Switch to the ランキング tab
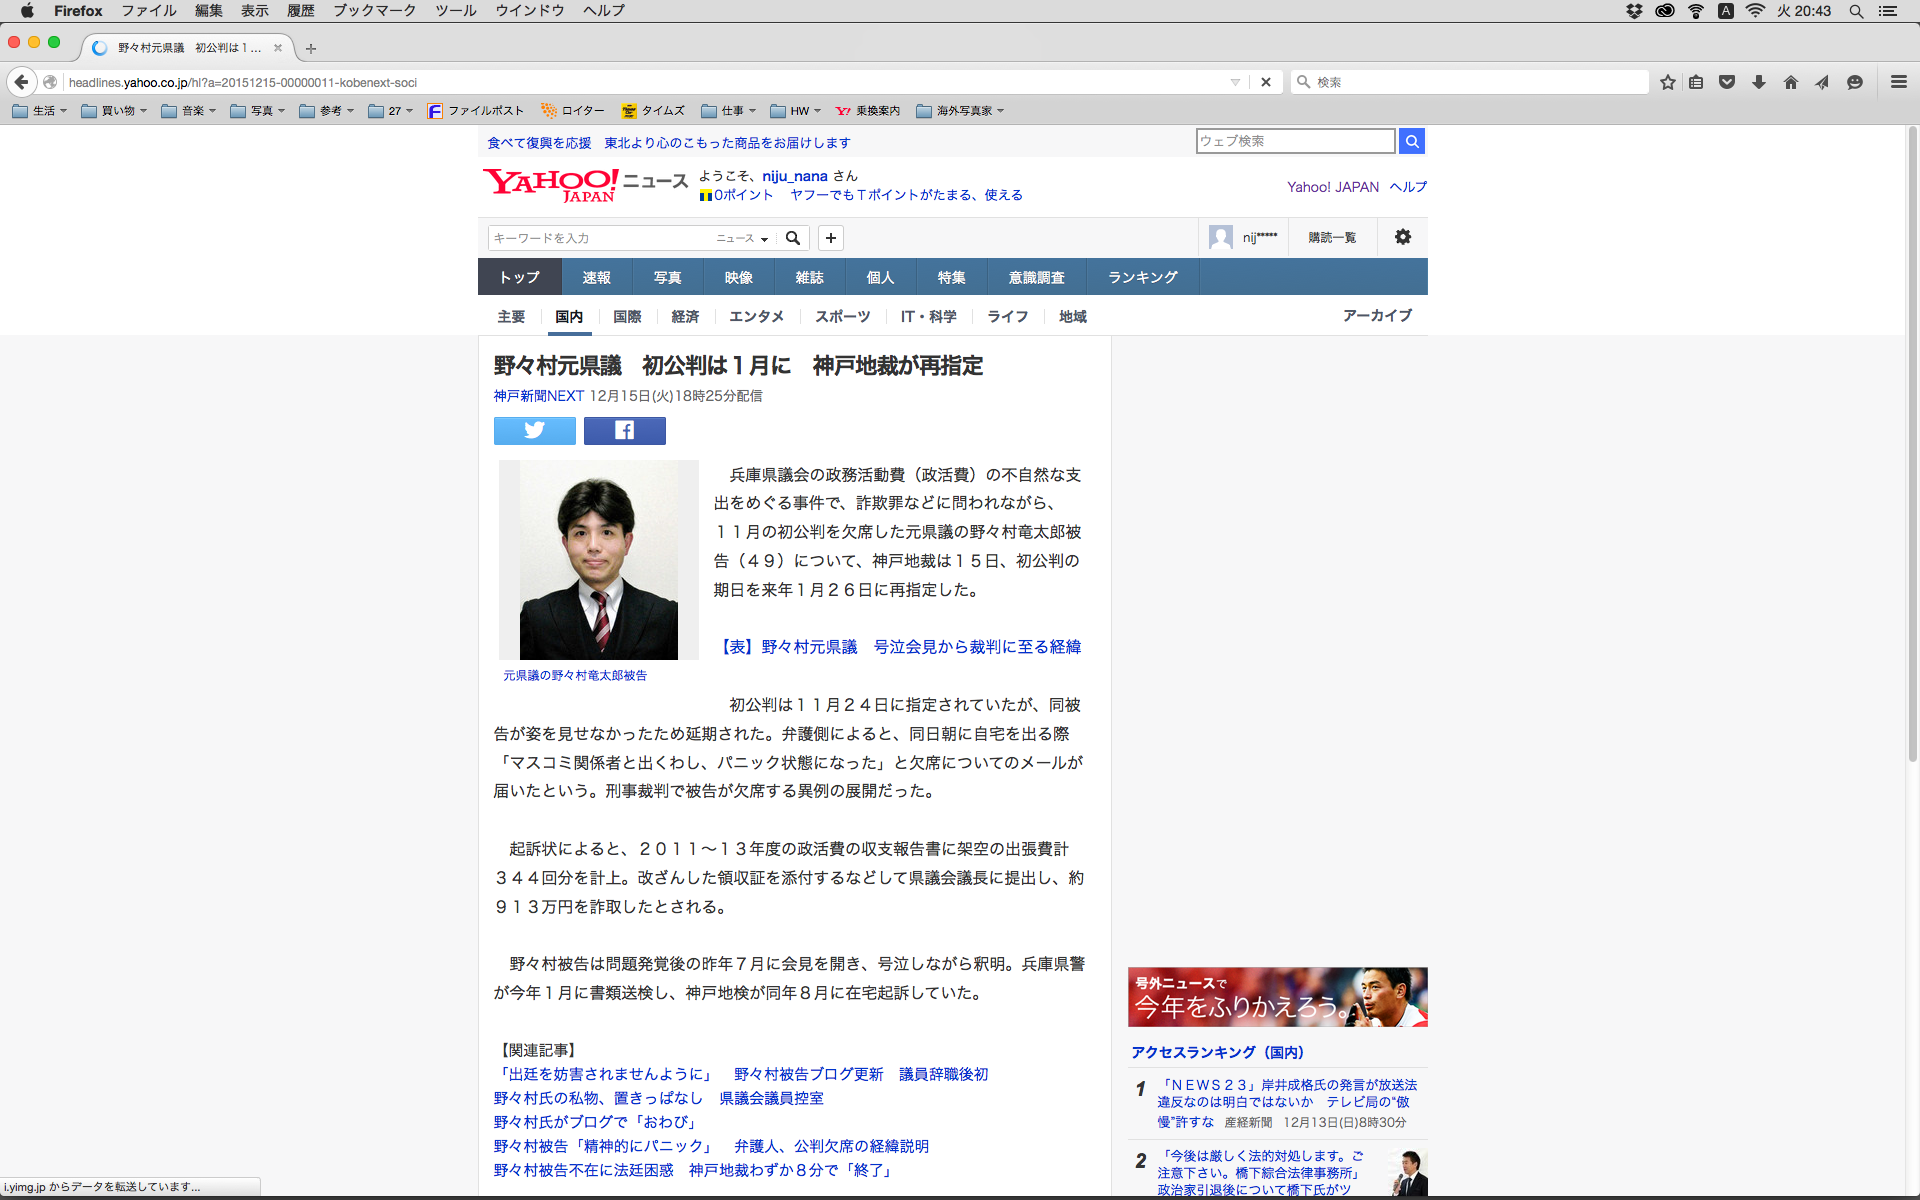Screen dimensions: 1920x1200 [1142, 277]
